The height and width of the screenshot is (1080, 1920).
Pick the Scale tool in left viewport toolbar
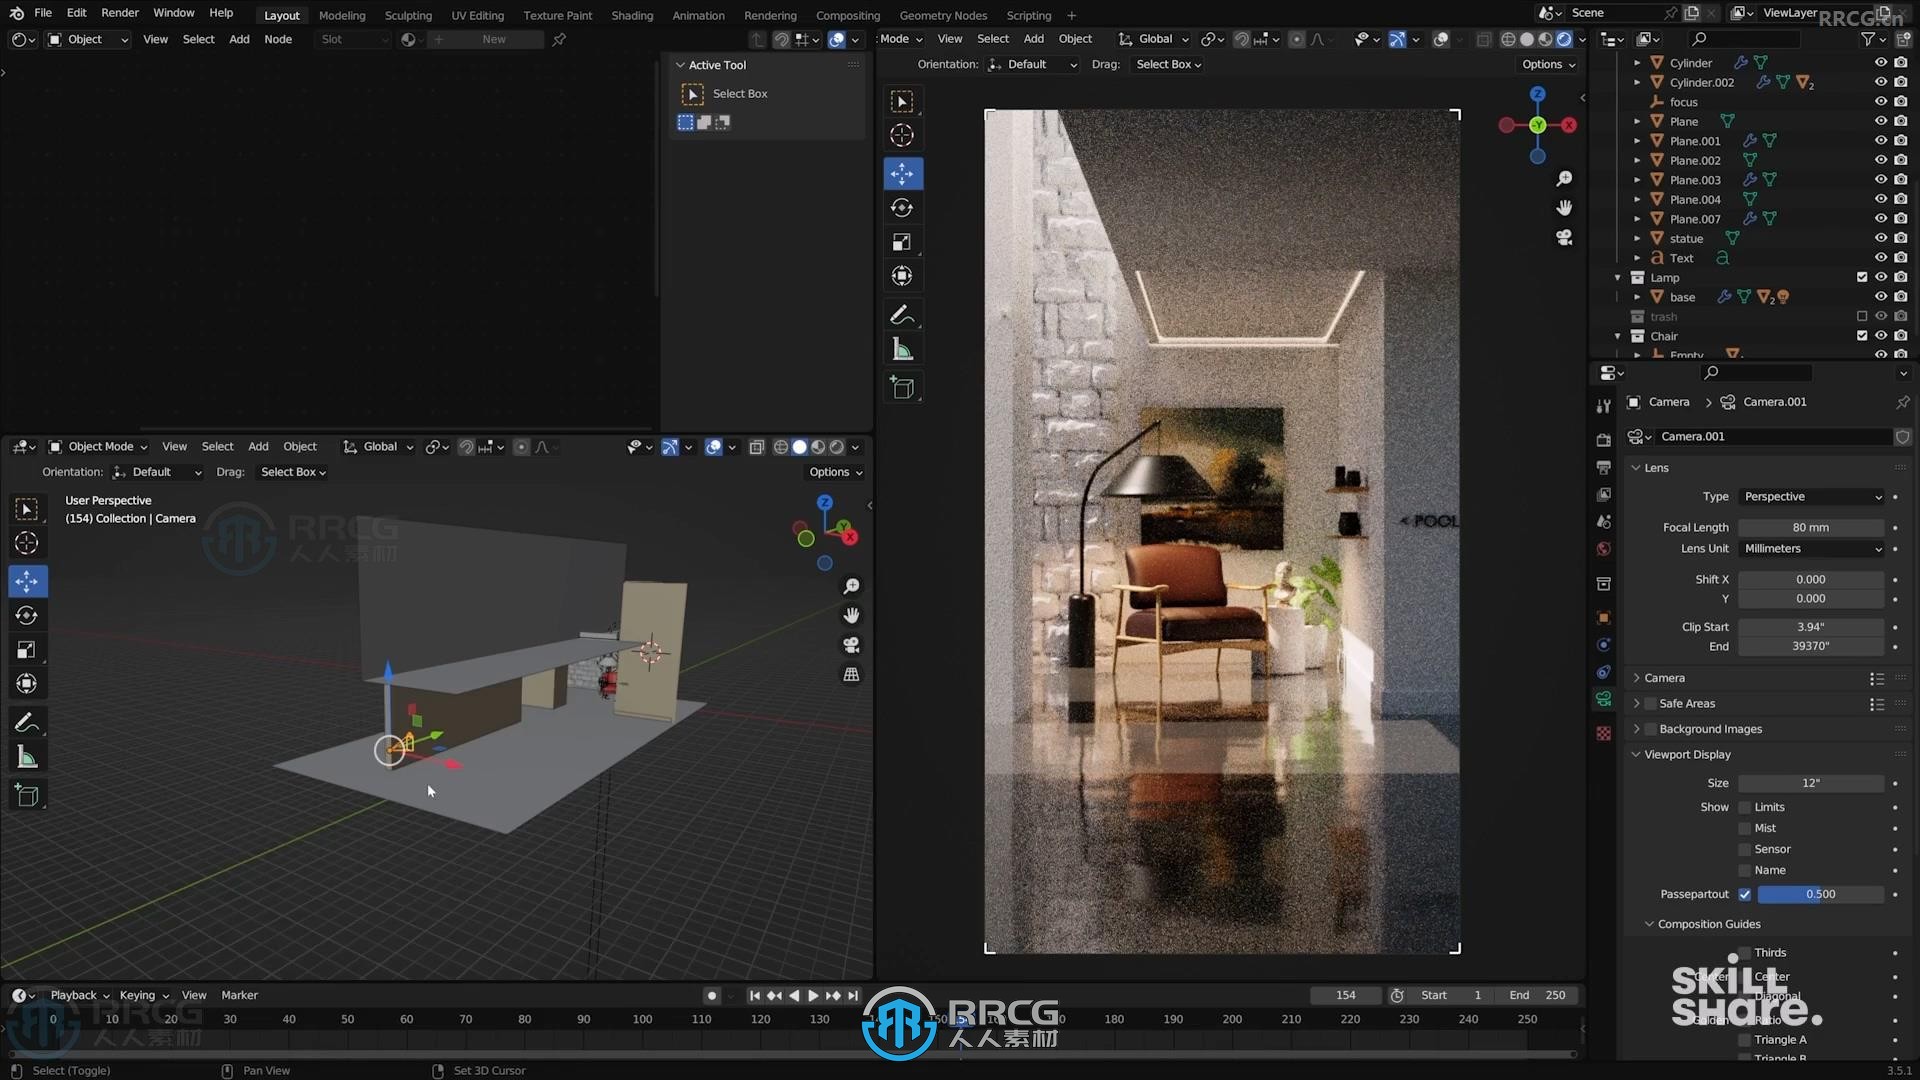coord(27,650)
